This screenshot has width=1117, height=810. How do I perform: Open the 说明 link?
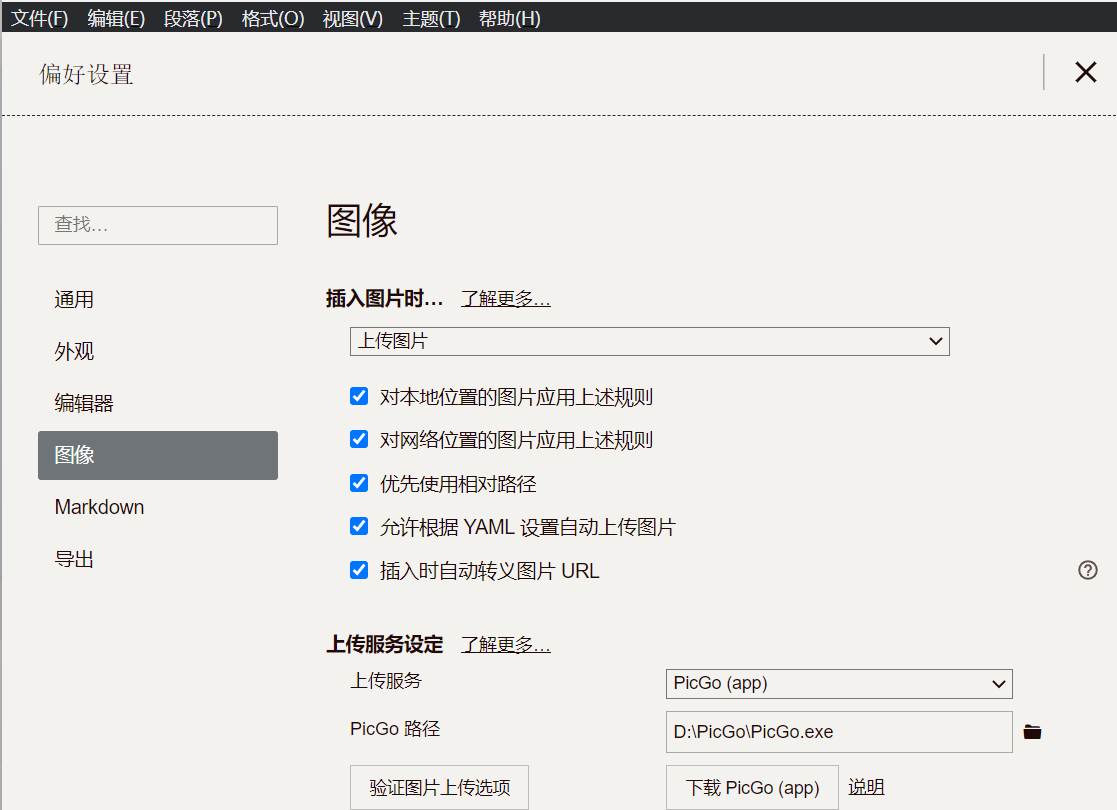tap(866, 787)
